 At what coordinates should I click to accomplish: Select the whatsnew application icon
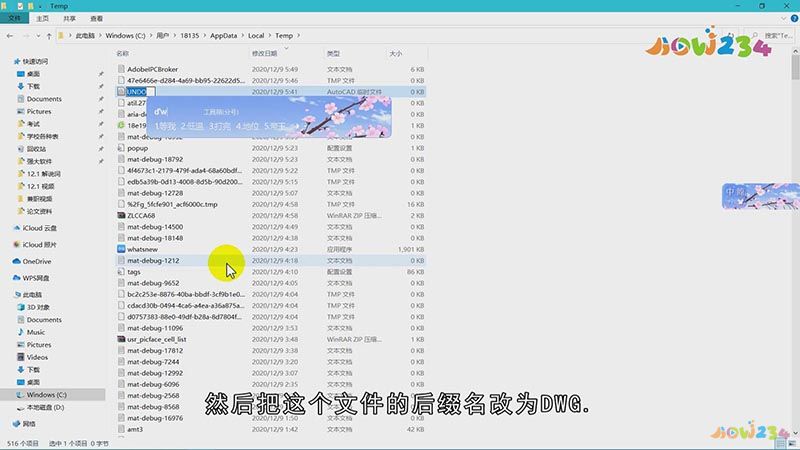121,249
